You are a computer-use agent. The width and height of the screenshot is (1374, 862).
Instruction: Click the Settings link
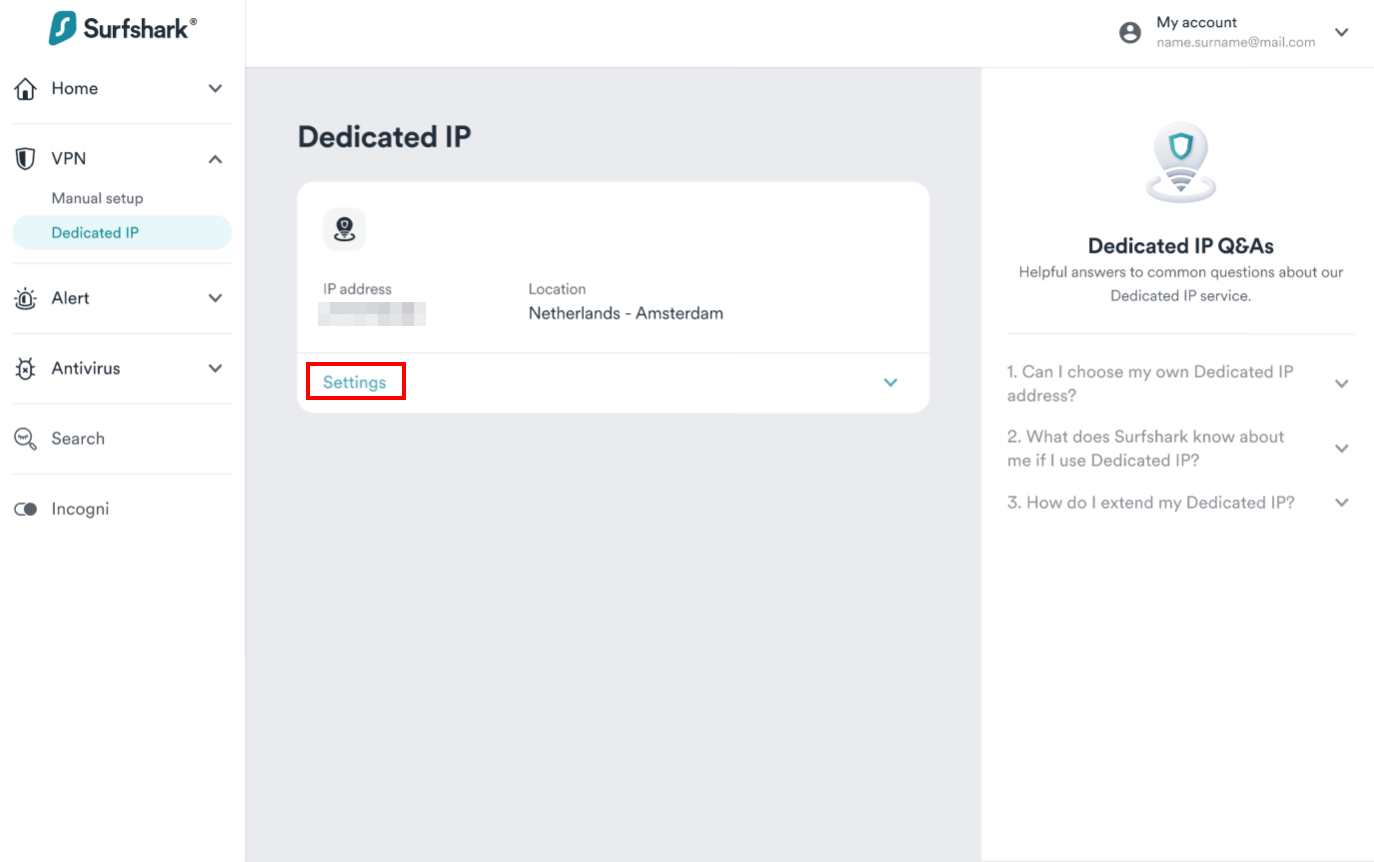tap(354, 382)
